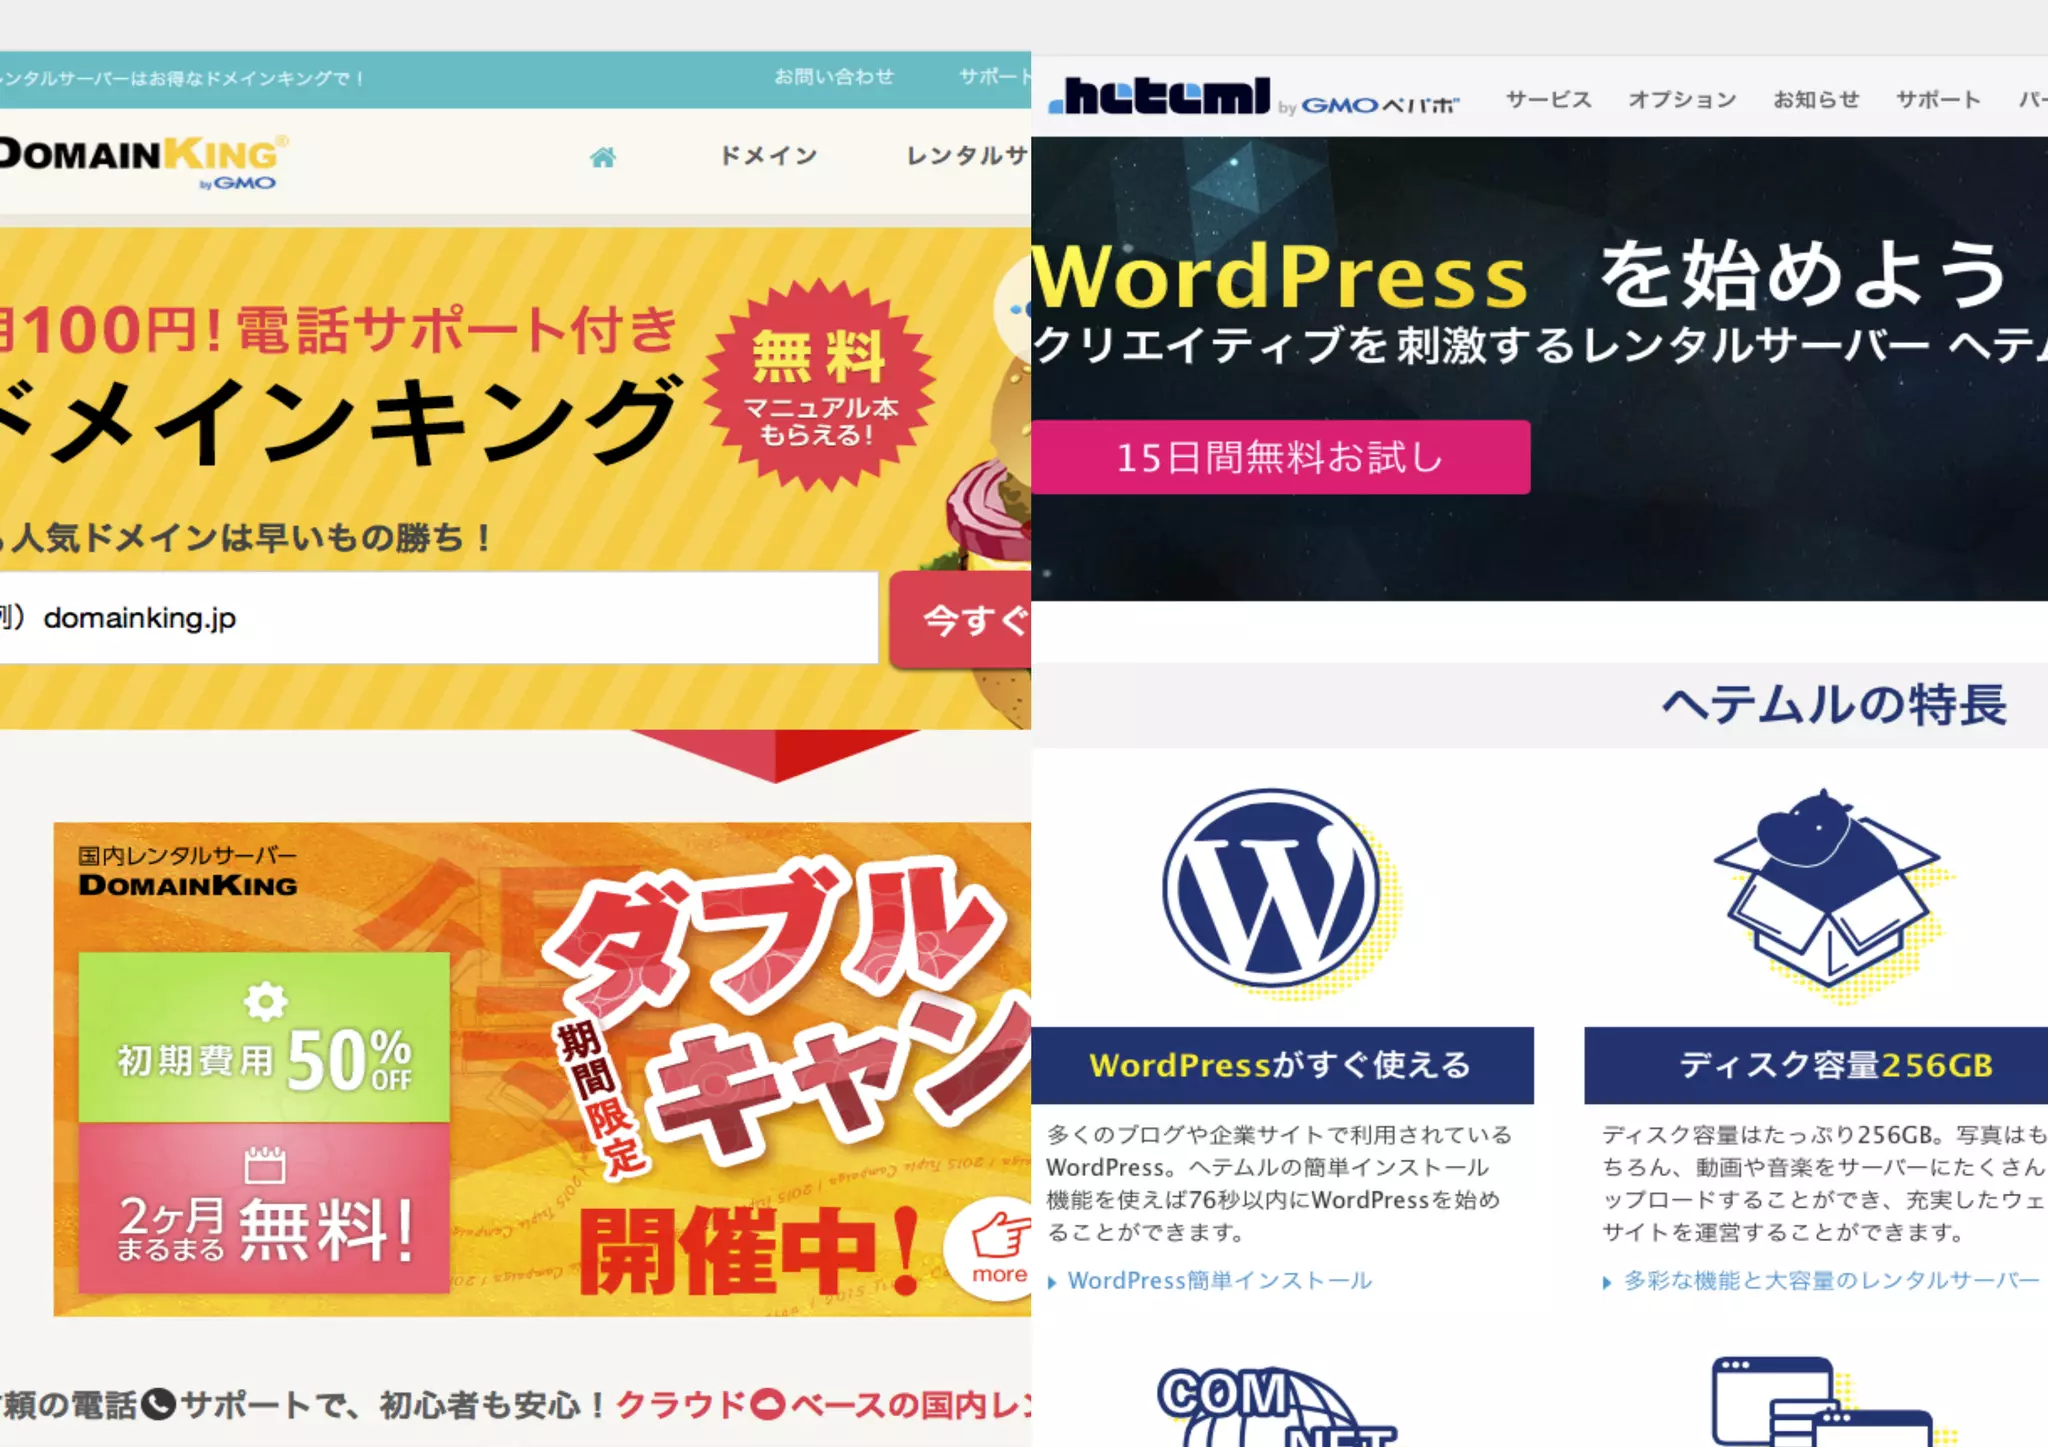Click the WordPressがすぐ使える heading bar
This screenshot has width=2048, height=1447.
coord(1282,1065)
